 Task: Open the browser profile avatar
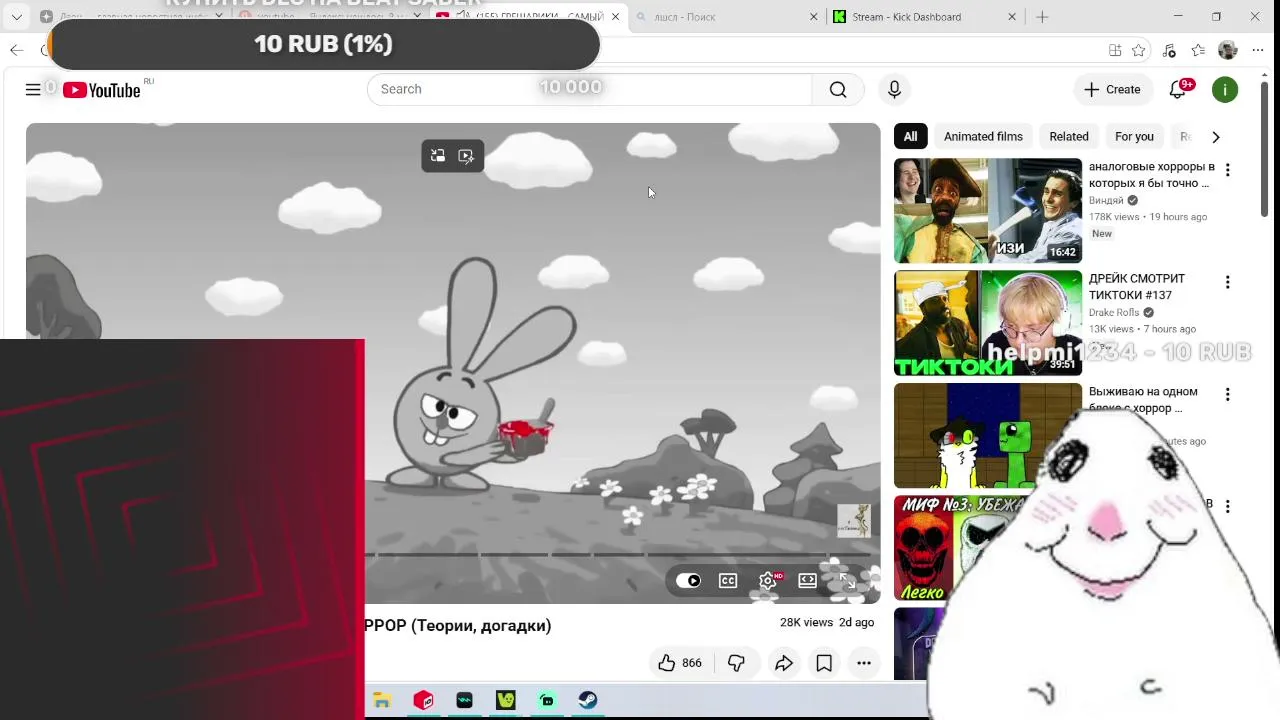coord(1228,50)
